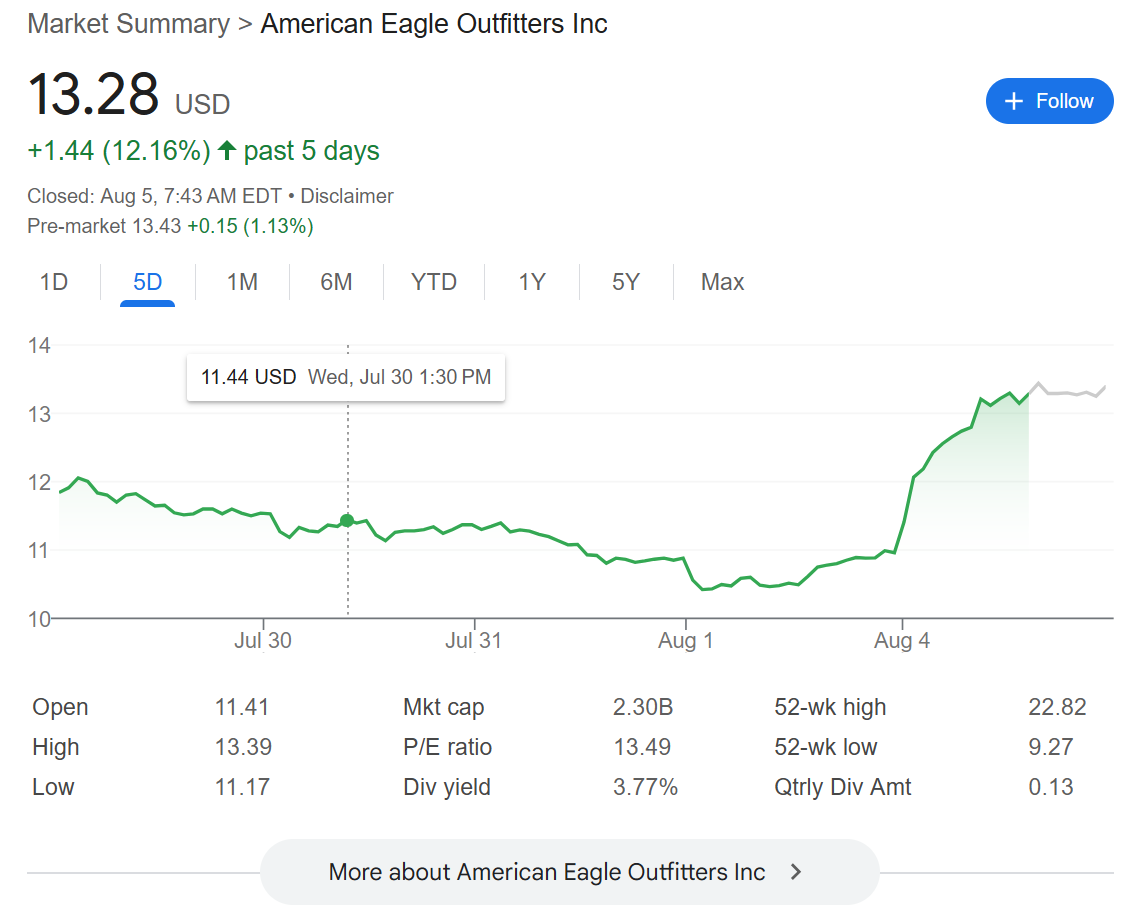Open the 5Y chart range
This screenshot has width=1144, height=922.
(626, 282)
